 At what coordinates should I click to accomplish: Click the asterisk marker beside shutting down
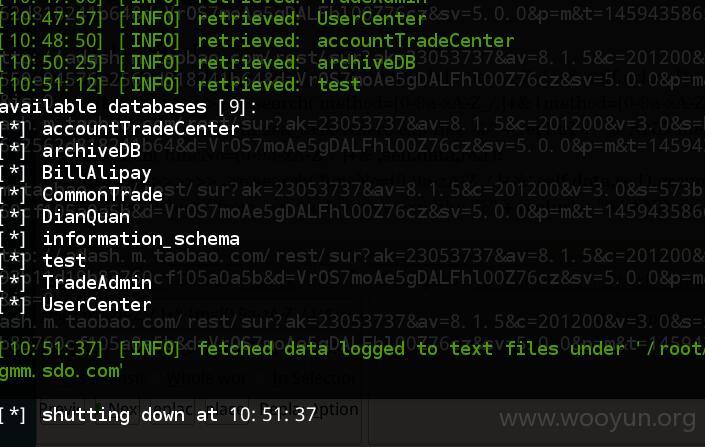pos(14,415)
